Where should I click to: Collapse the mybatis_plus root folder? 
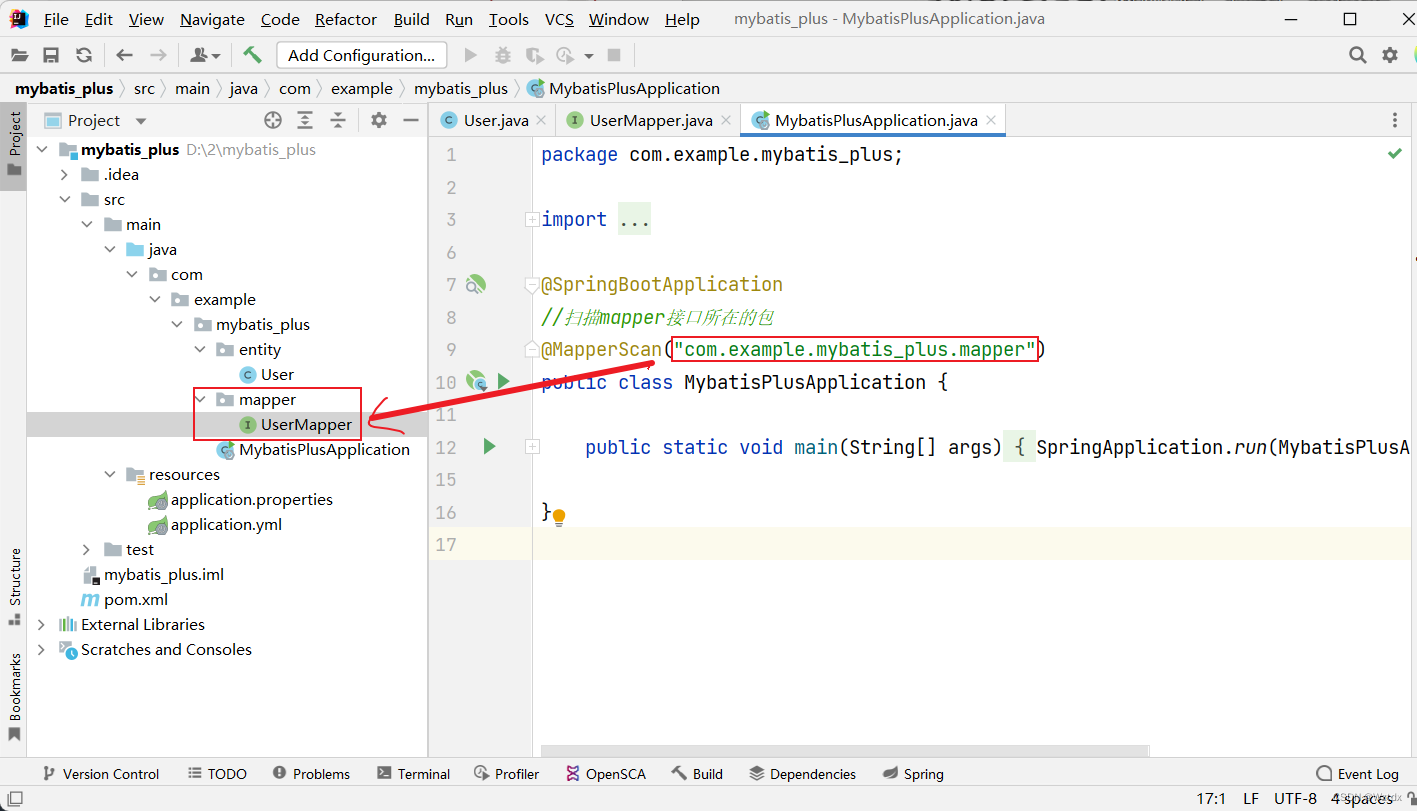point(42,149)
